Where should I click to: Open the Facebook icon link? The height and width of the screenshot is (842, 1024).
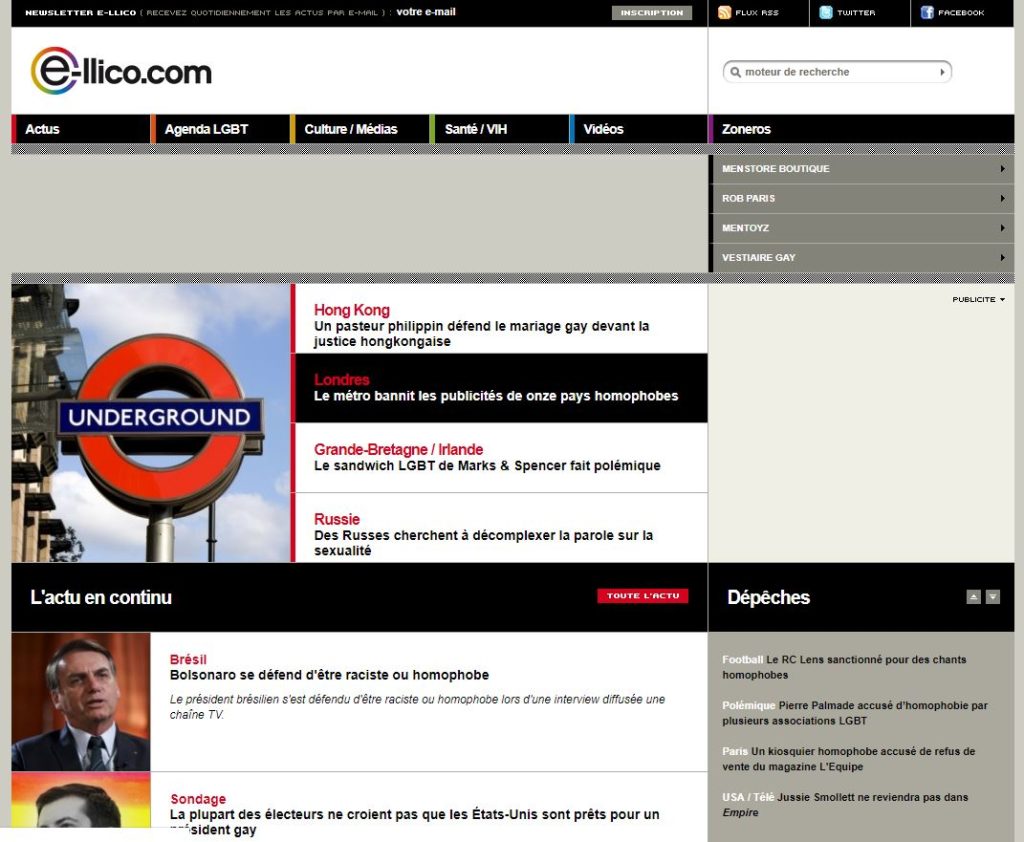[927, 12]
